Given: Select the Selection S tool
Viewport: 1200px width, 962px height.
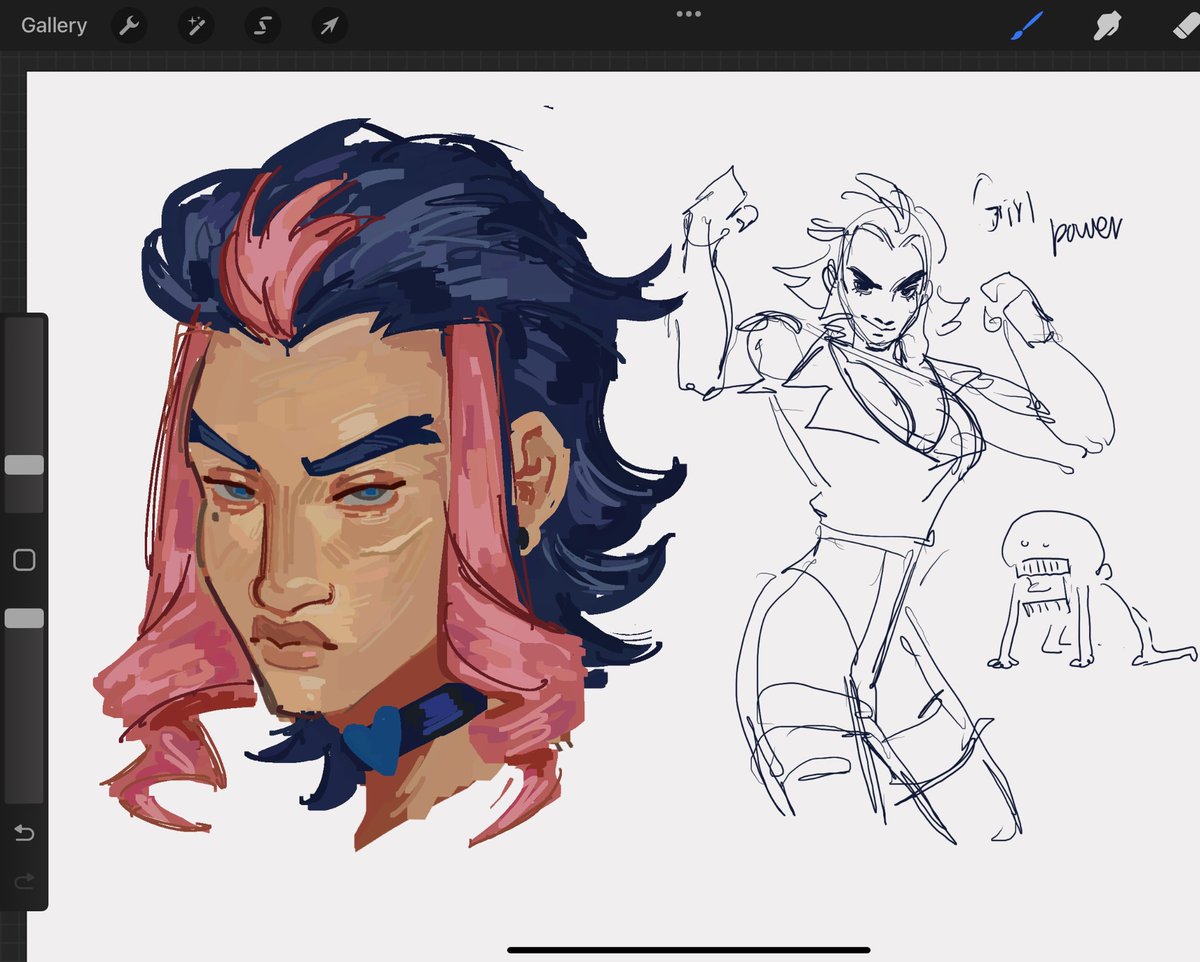Looking at the screenshot, I should coord(263,26).
